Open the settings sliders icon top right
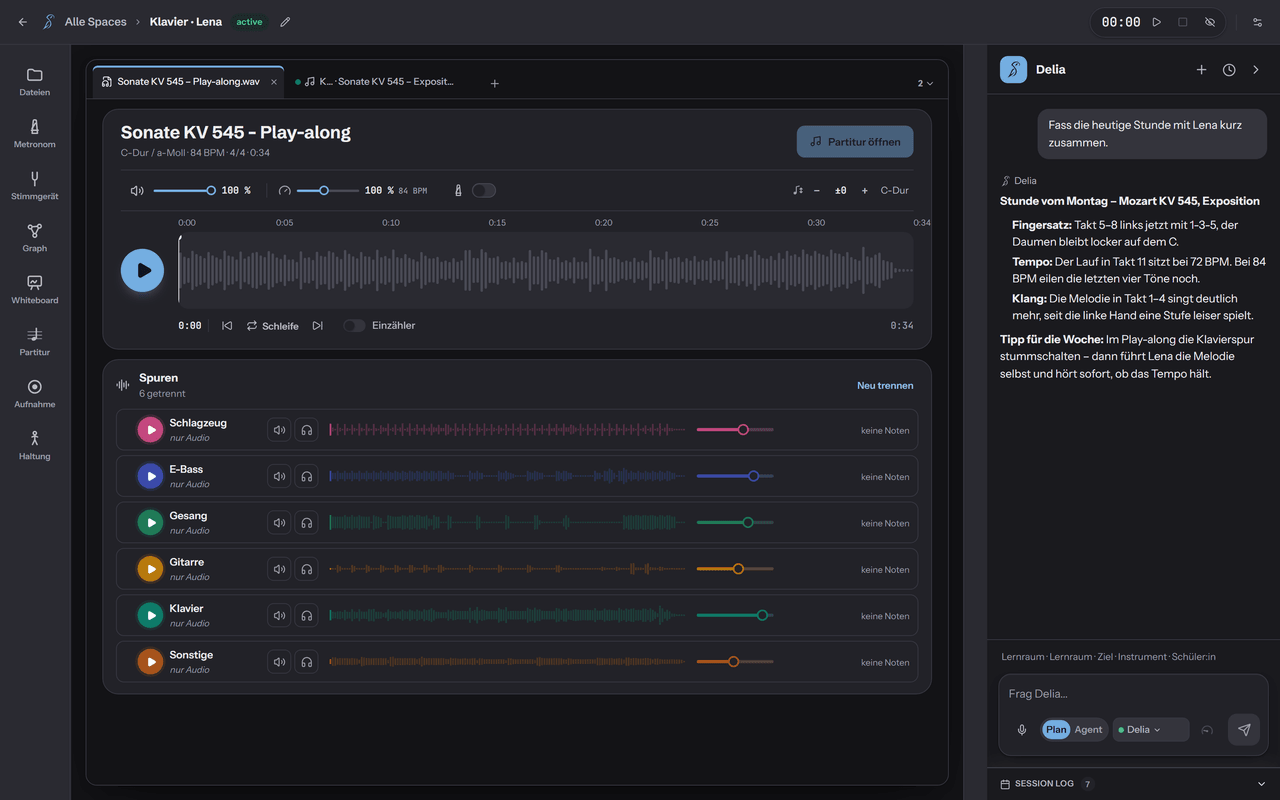Image resolution: width=1280 pixels, height=800 pixels. [1258, 22]
